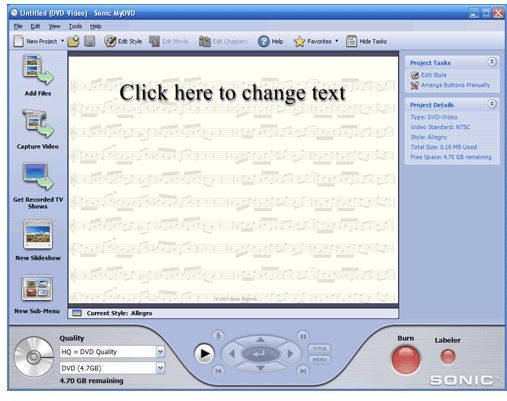The width and height of the screenshot is (507, 401).
Task: Open the File menu
Action: click(18, 26)
